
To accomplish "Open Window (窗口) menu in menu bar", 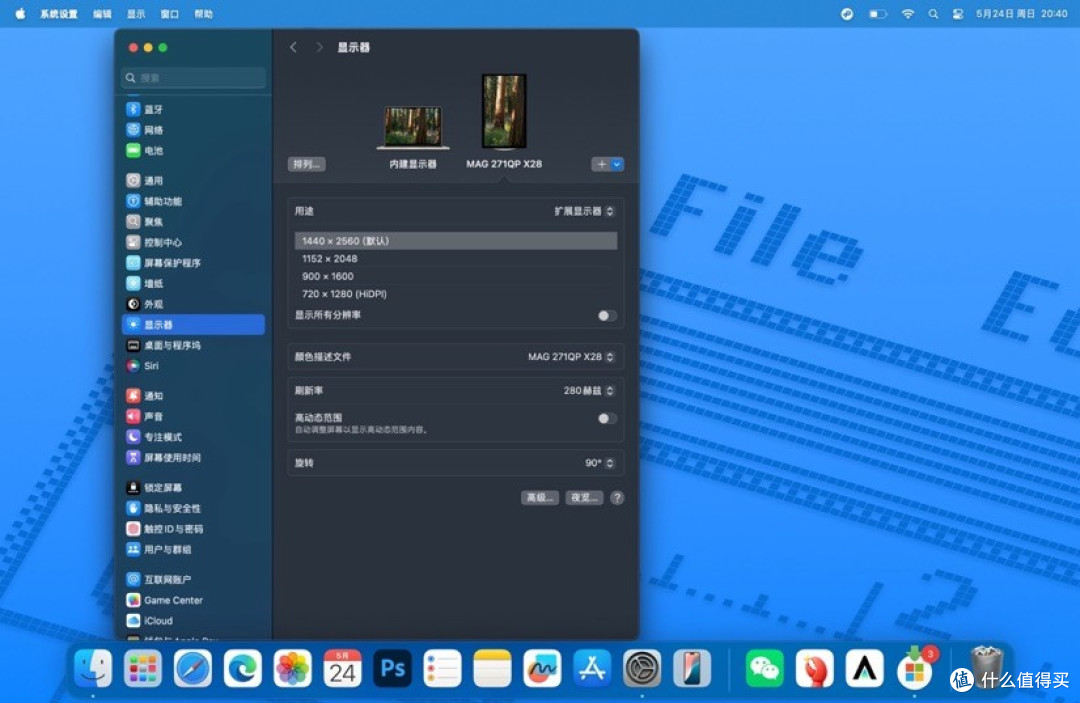I will 169,14.
